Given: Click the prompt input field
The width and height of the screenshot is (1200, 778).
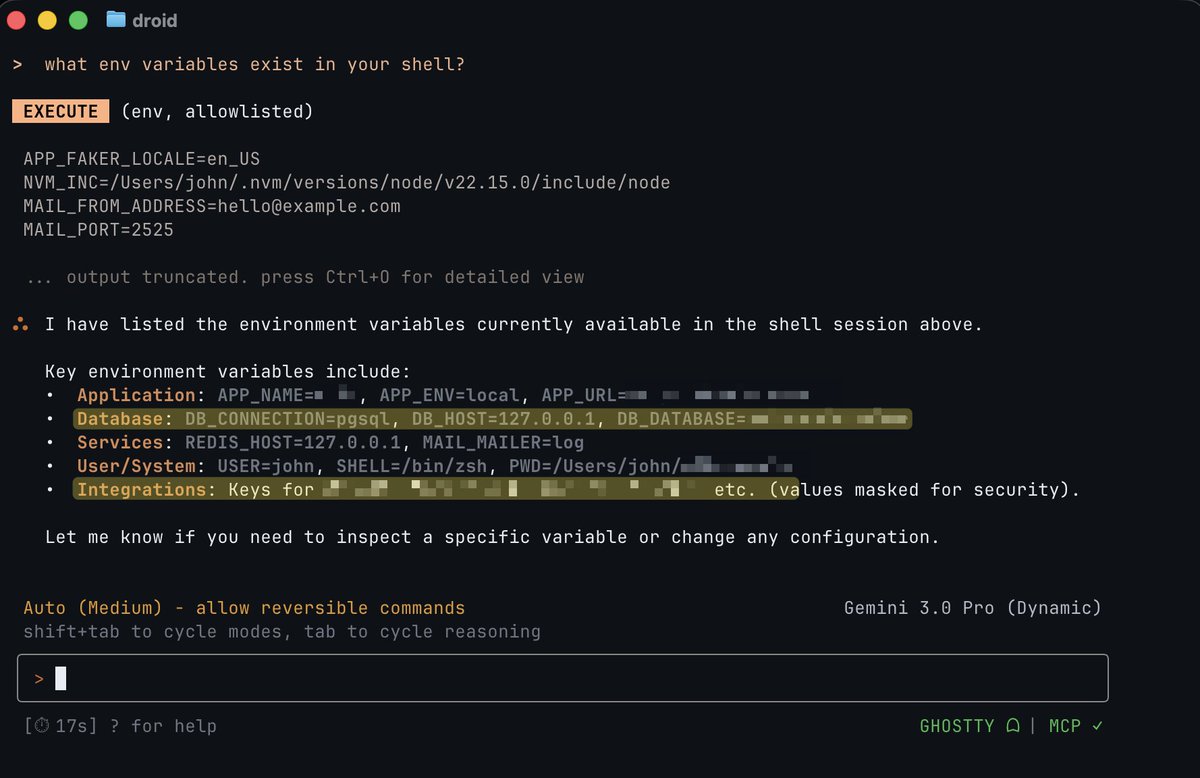Looking at the screenshot, I should click(563, 678).
